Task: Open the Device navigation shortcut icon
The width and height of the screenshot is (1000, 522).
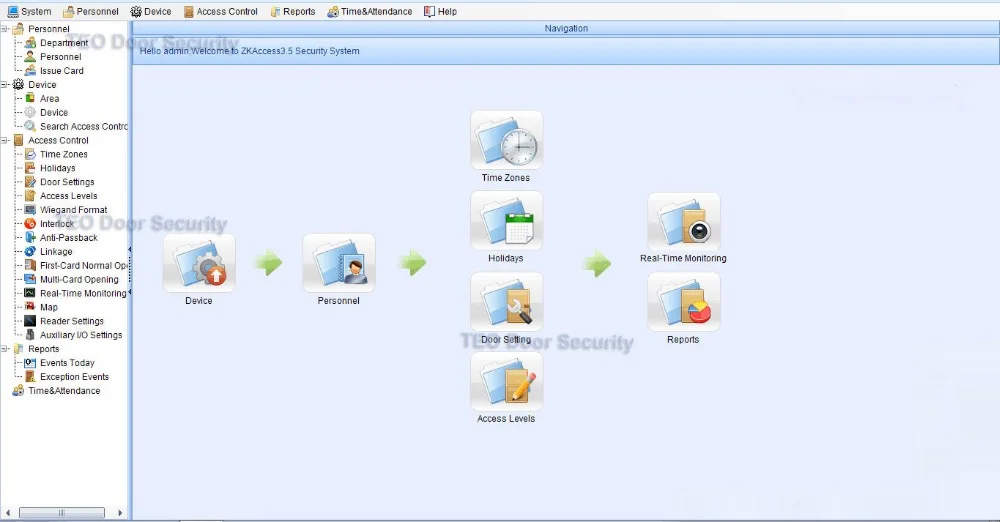Action: [x=199, y=263]
